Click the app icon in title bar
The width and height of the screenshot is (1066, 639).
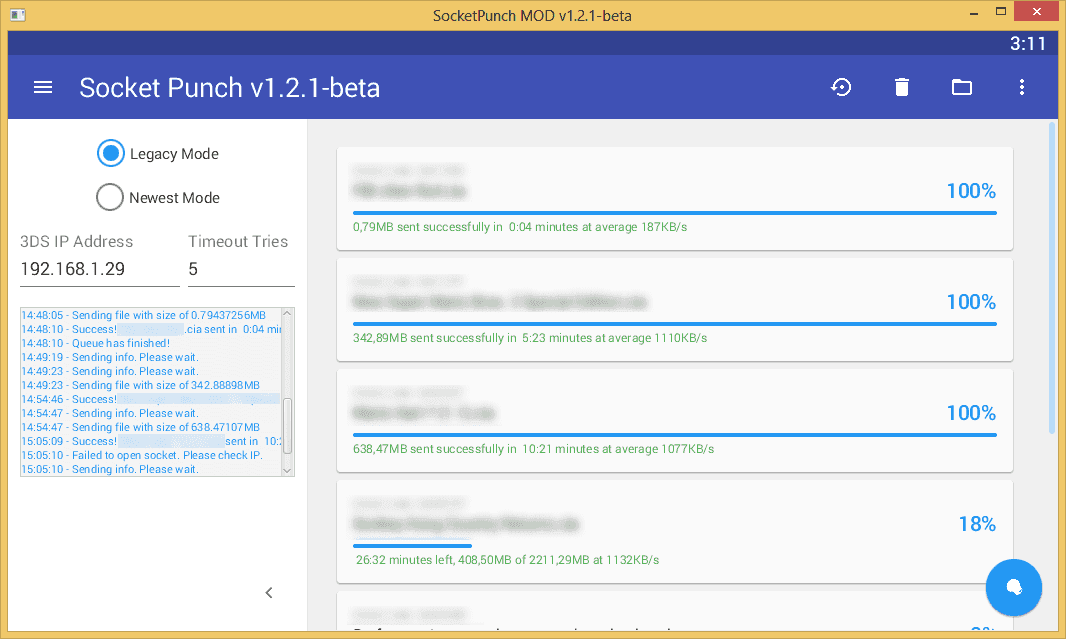[x=18, y=14]
